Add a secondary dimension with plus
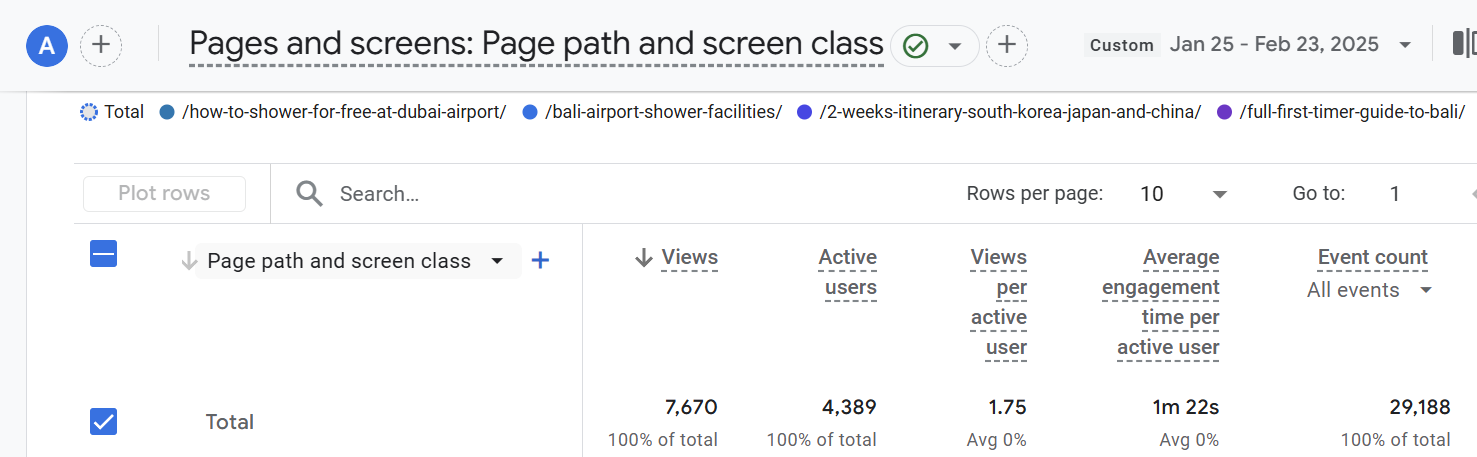Screen dimensions: 1477x457 tap(540, 261)
